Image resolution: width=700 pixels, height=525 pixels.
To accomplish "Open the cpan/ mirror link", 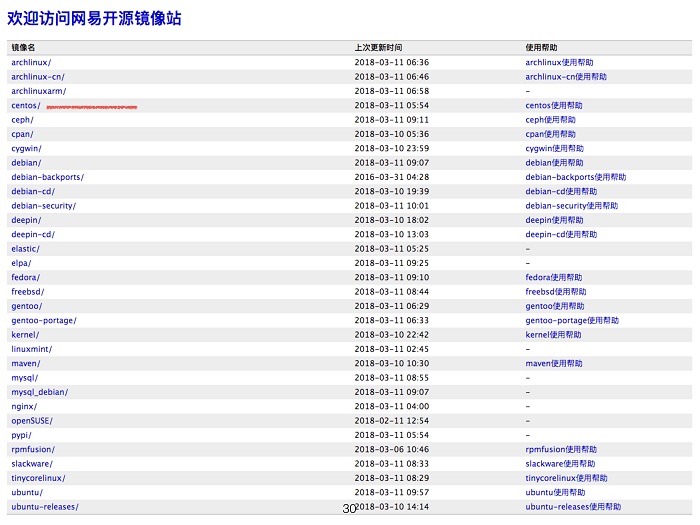I will coord(22,134).
